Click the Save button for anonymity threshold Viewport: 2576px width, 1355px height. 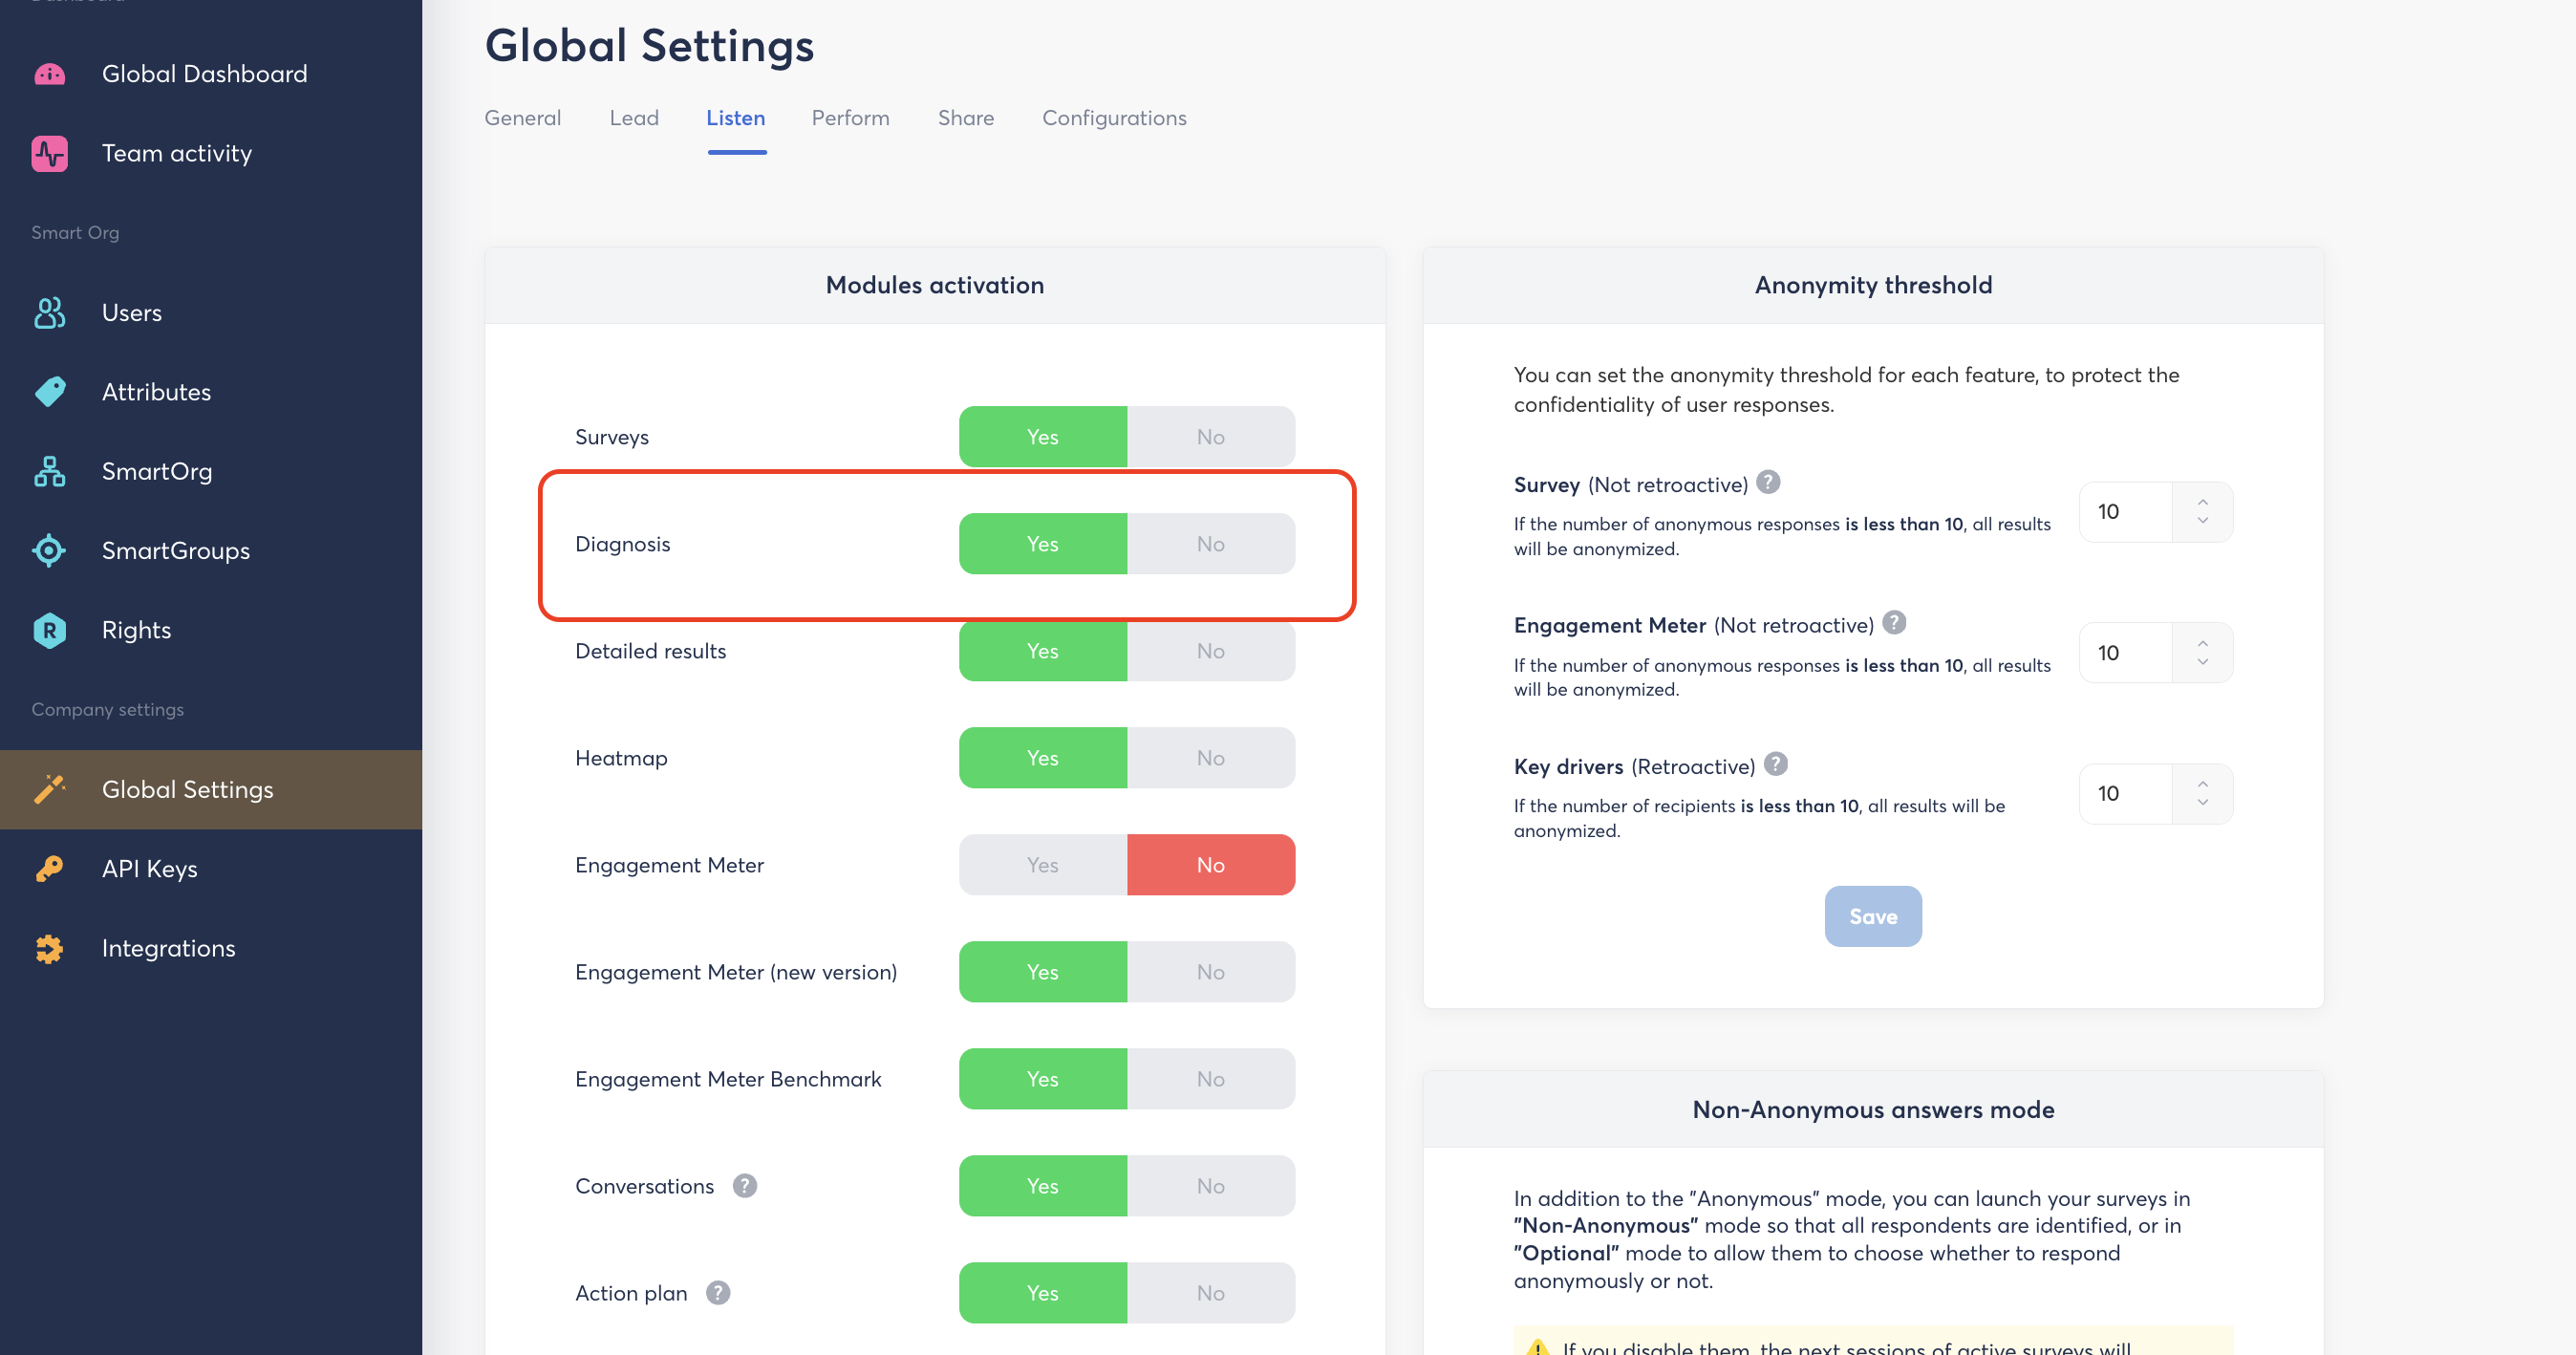click(x=1873, y=916)
